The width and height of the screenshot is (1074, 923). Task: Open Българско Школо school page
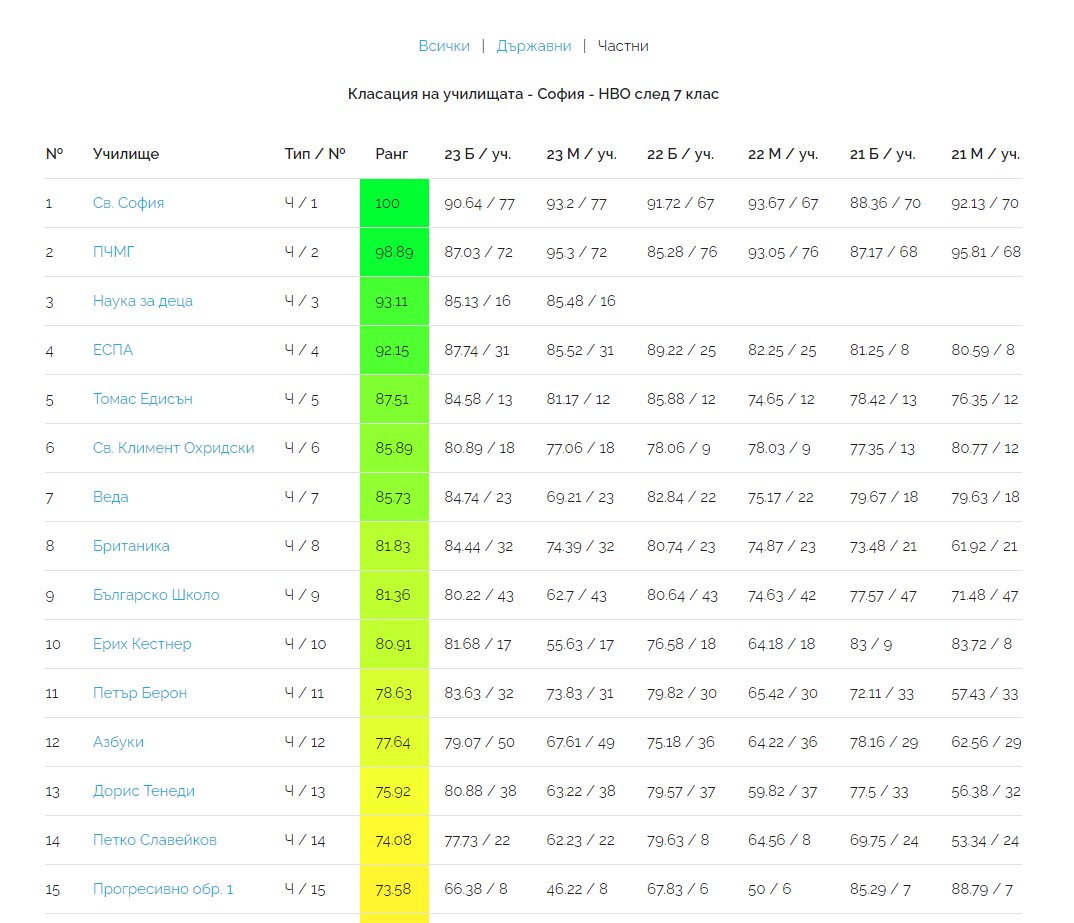point(156,595)
